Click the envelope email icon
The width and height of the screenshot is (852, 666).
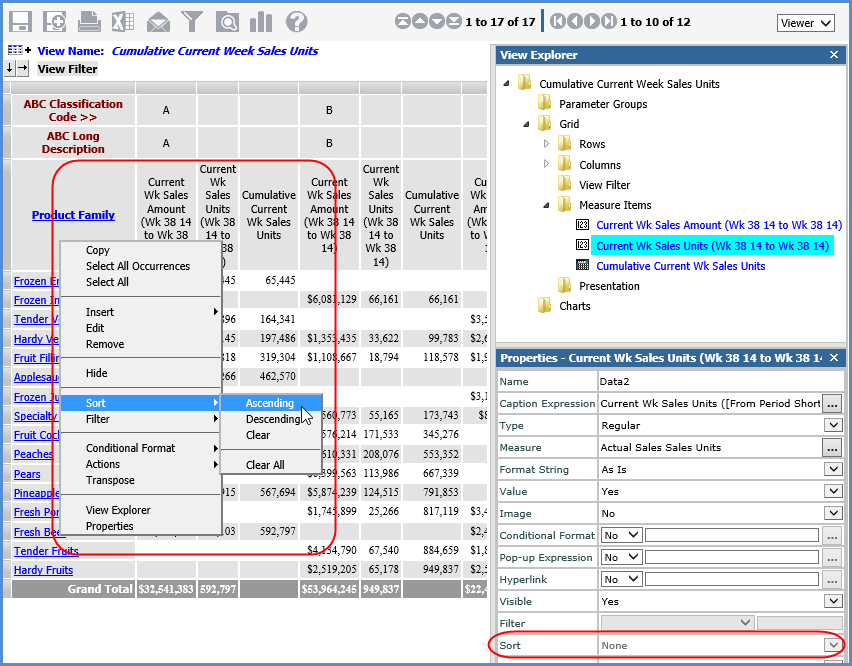pyautogui.click(x=158, y=21)
